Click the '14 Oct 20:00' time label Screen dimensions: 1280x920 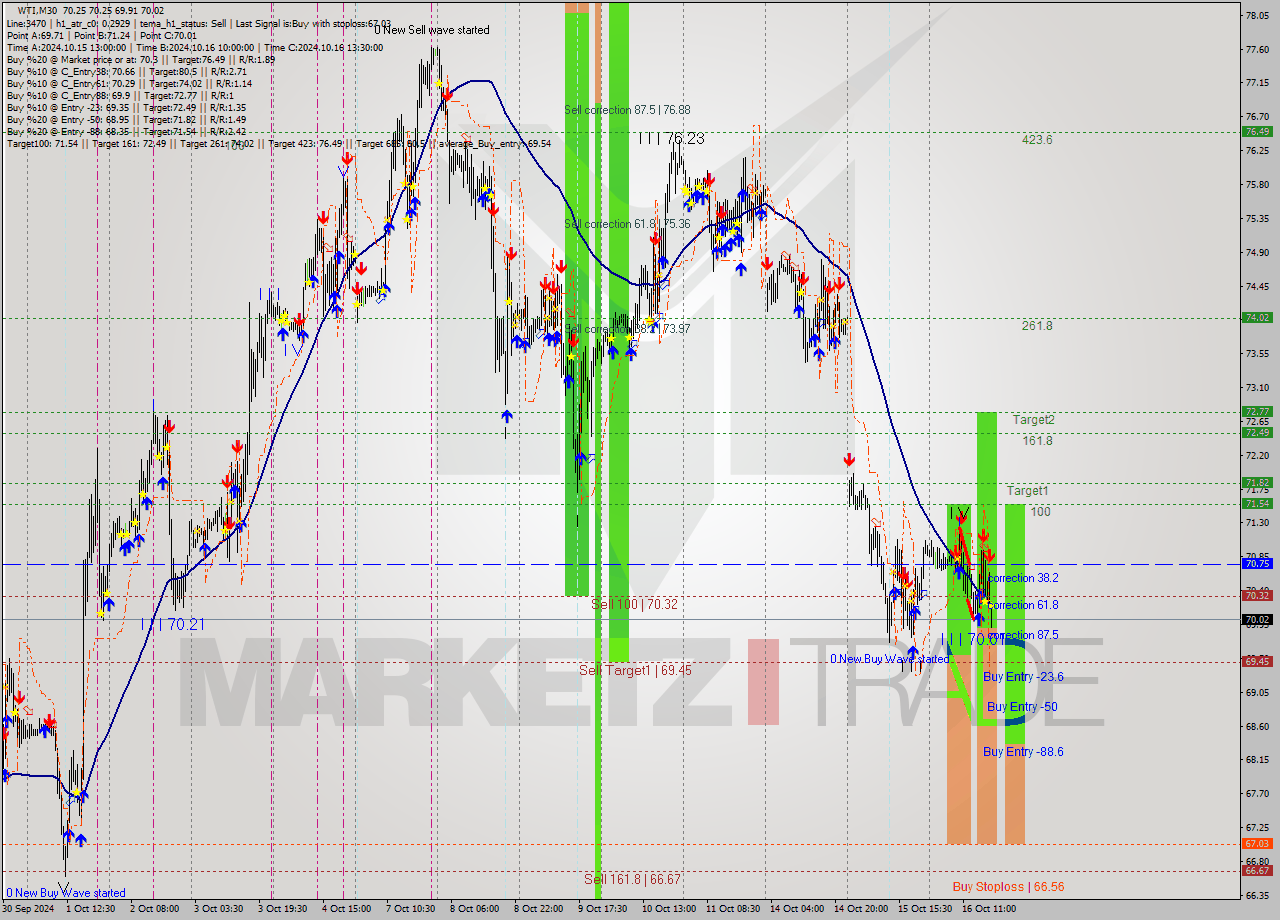coord(862,909)
